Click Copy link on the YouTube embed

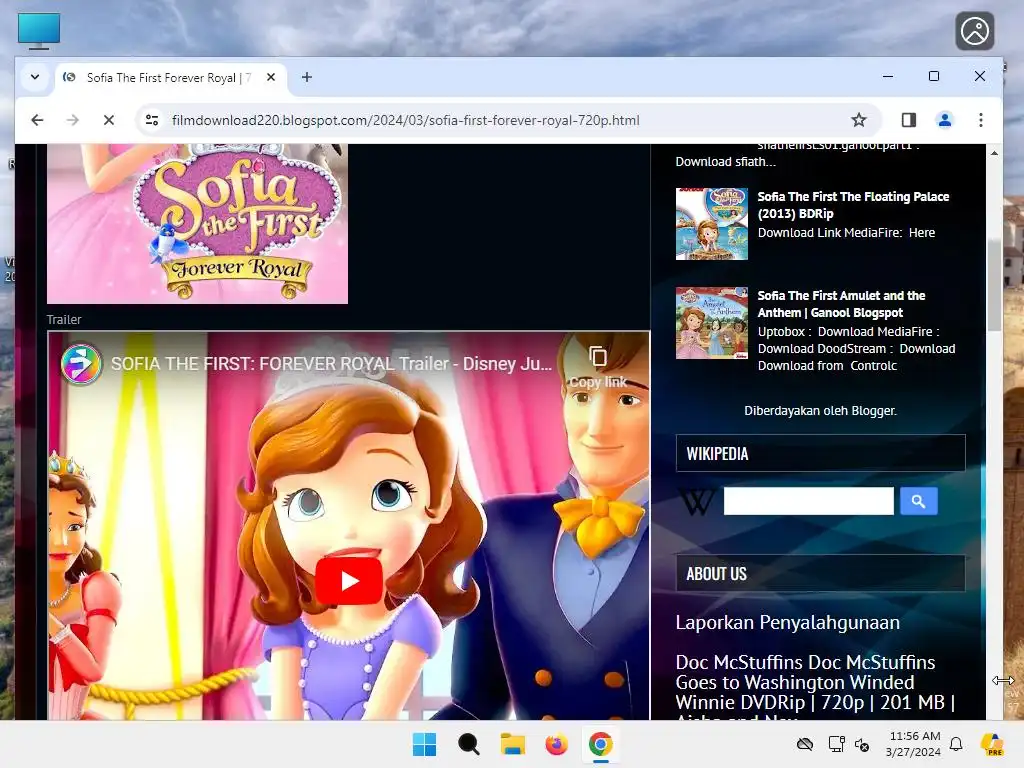(x=598, y=368)
